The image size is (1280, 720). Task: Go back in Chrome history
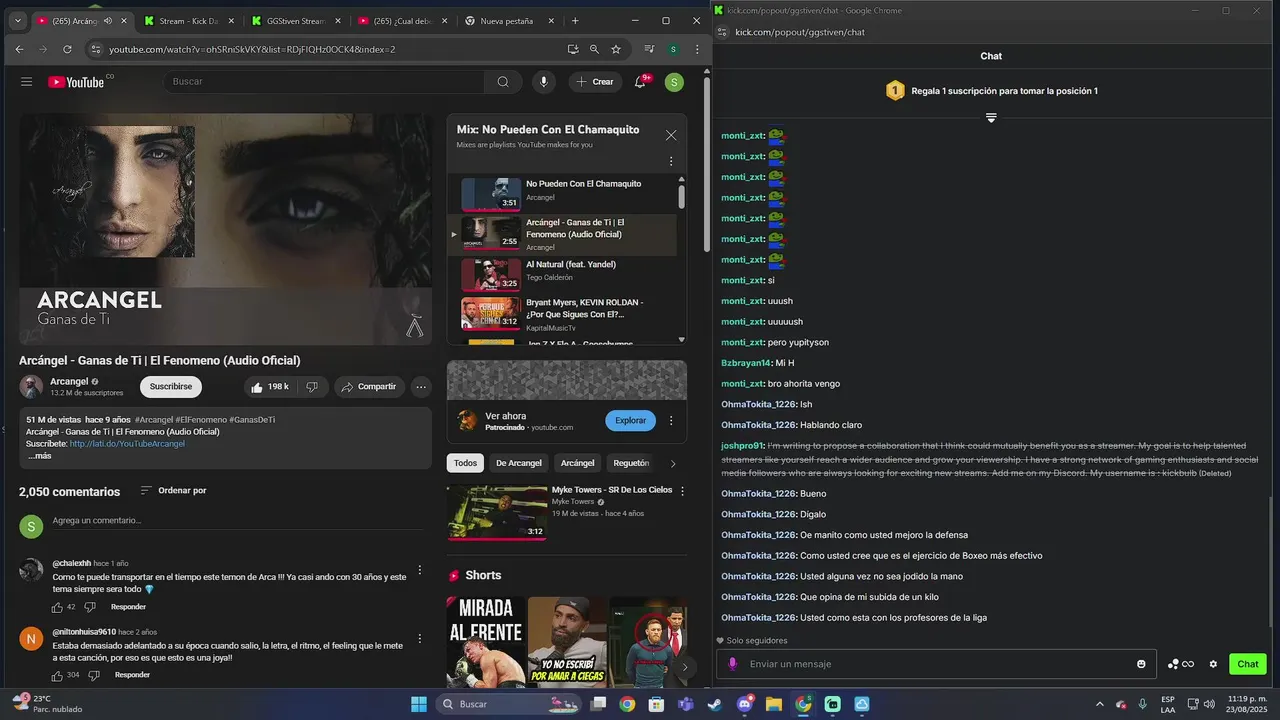coord(19,49)
